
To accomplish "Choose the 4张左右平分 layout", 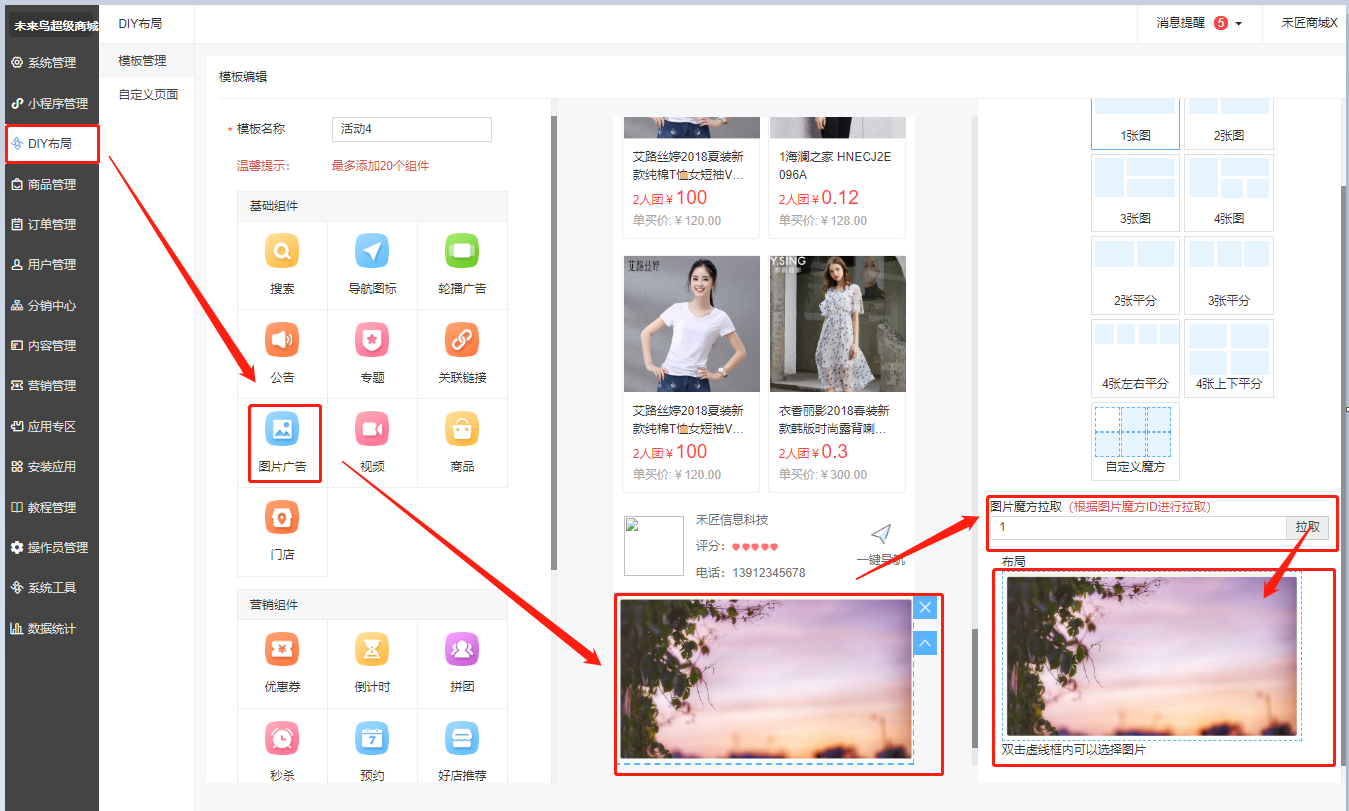I will pos(1135,358).
